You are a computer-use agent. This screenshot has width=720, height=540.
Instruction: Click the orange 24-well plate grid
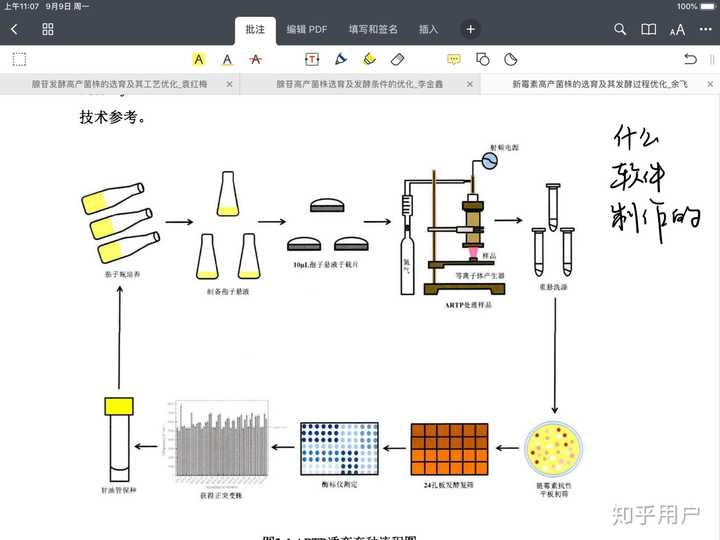click(x=449, y=450)
